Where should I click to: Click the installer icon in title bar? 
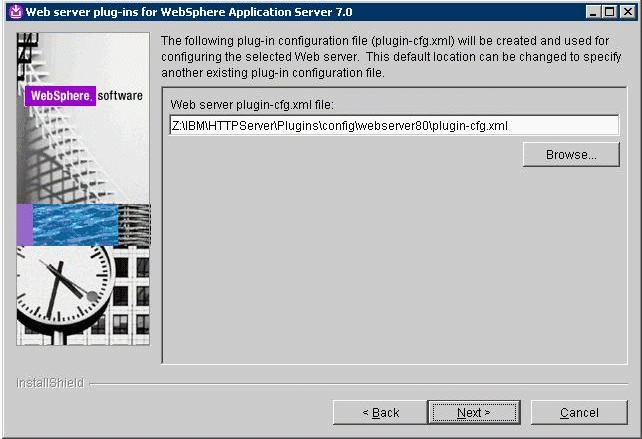(16, 11)
